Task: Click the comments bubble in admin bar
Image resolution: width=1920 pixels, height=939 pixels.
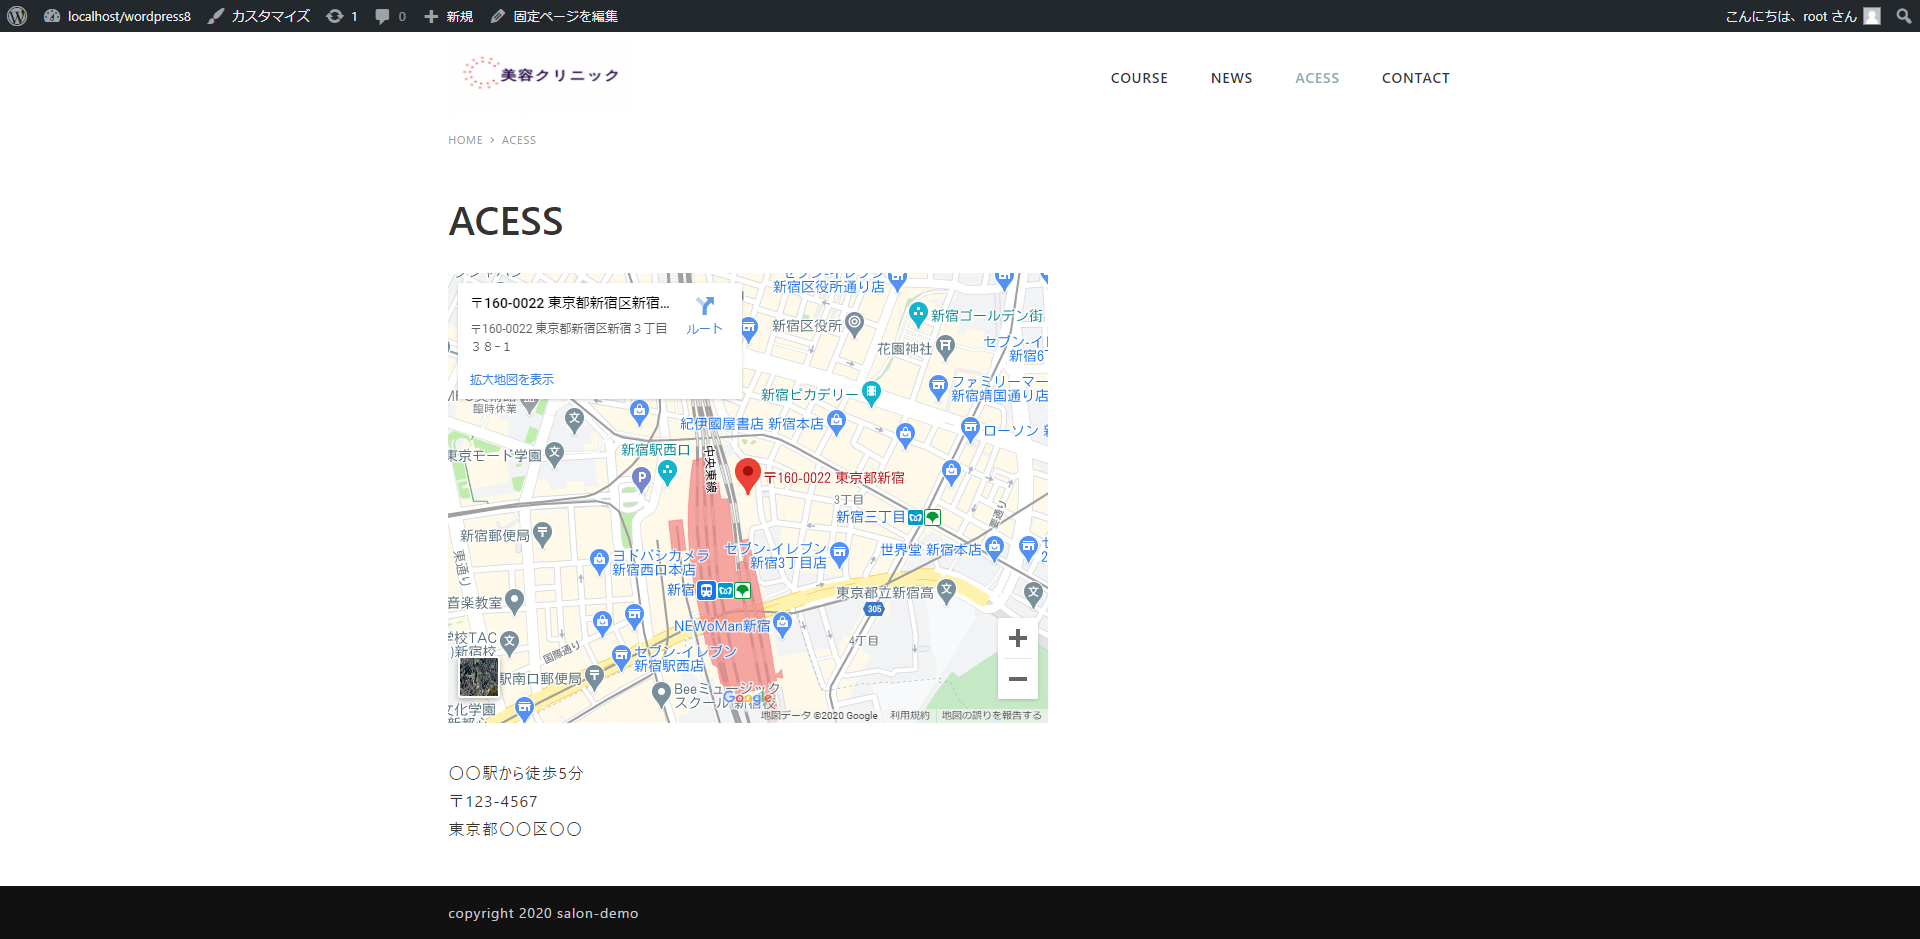Action: point(389,16)
